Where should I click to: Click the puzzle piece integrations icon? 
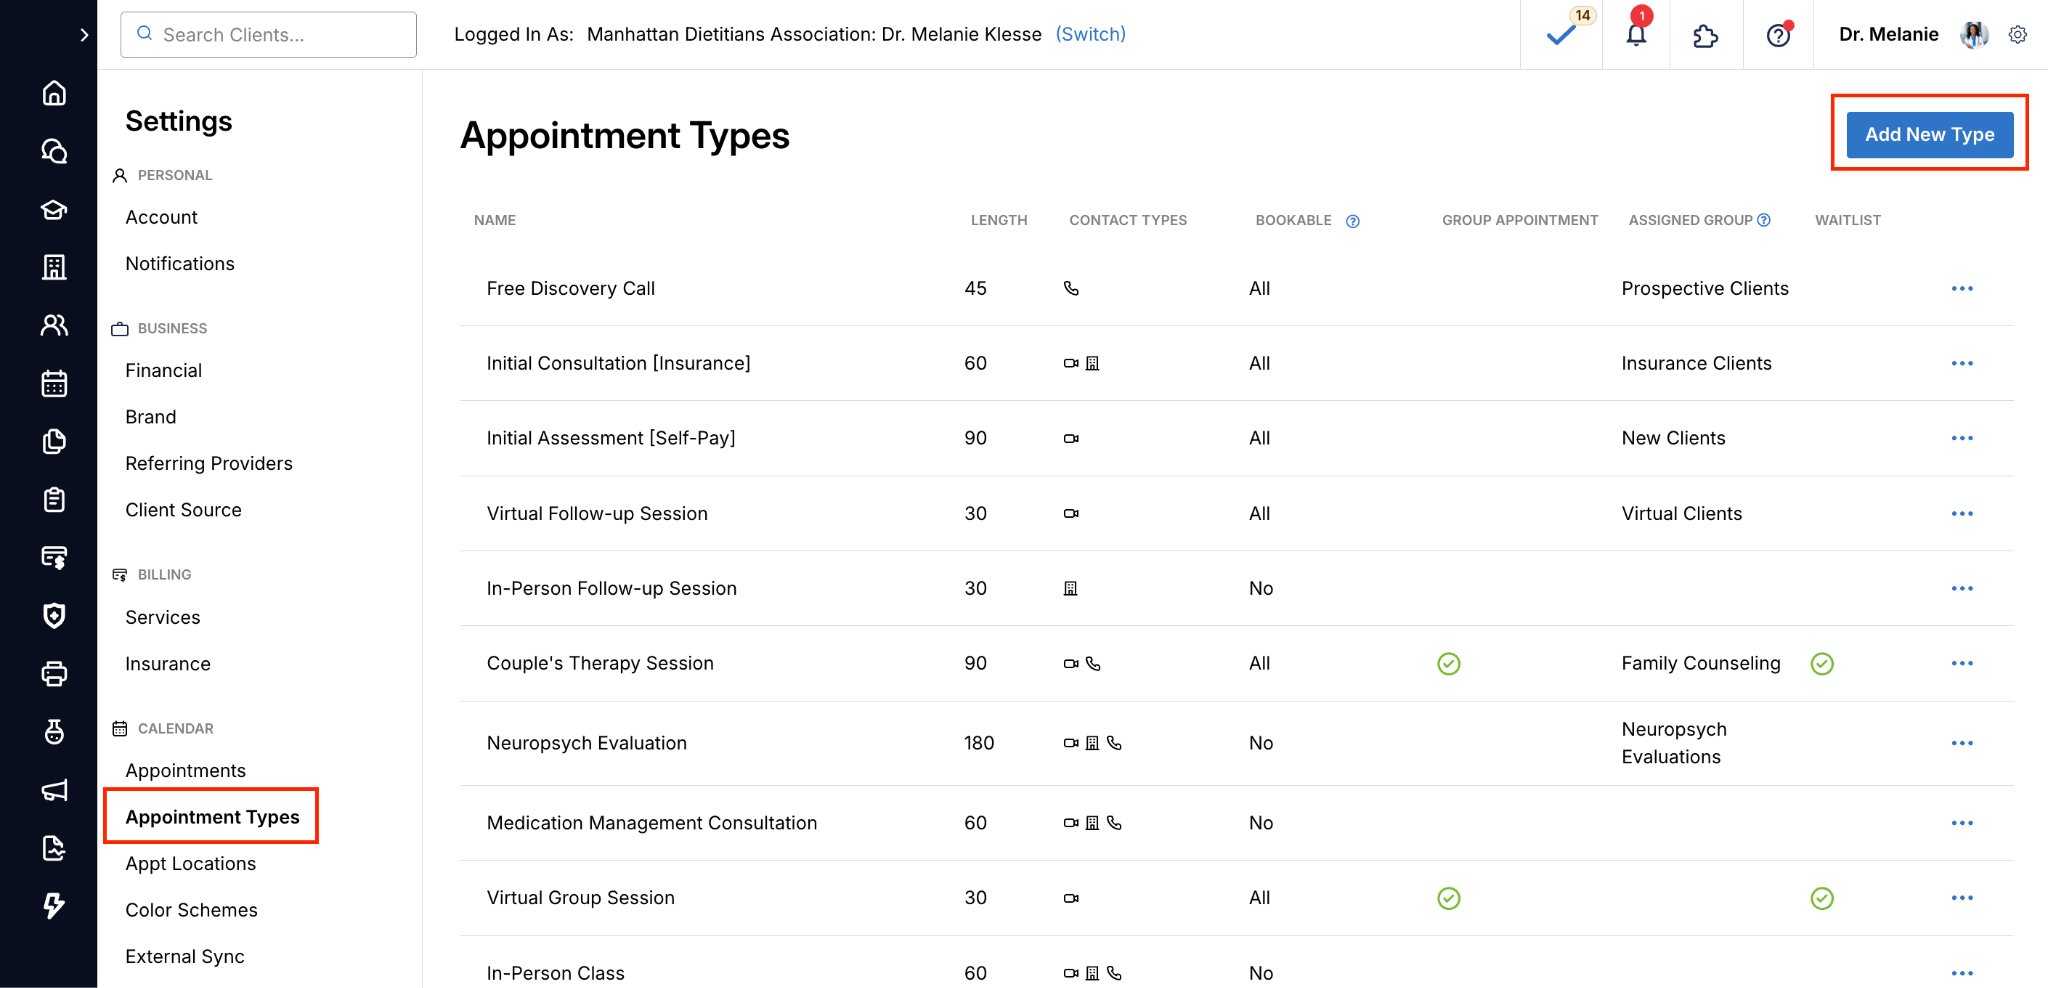click(x=1705, y=36)
